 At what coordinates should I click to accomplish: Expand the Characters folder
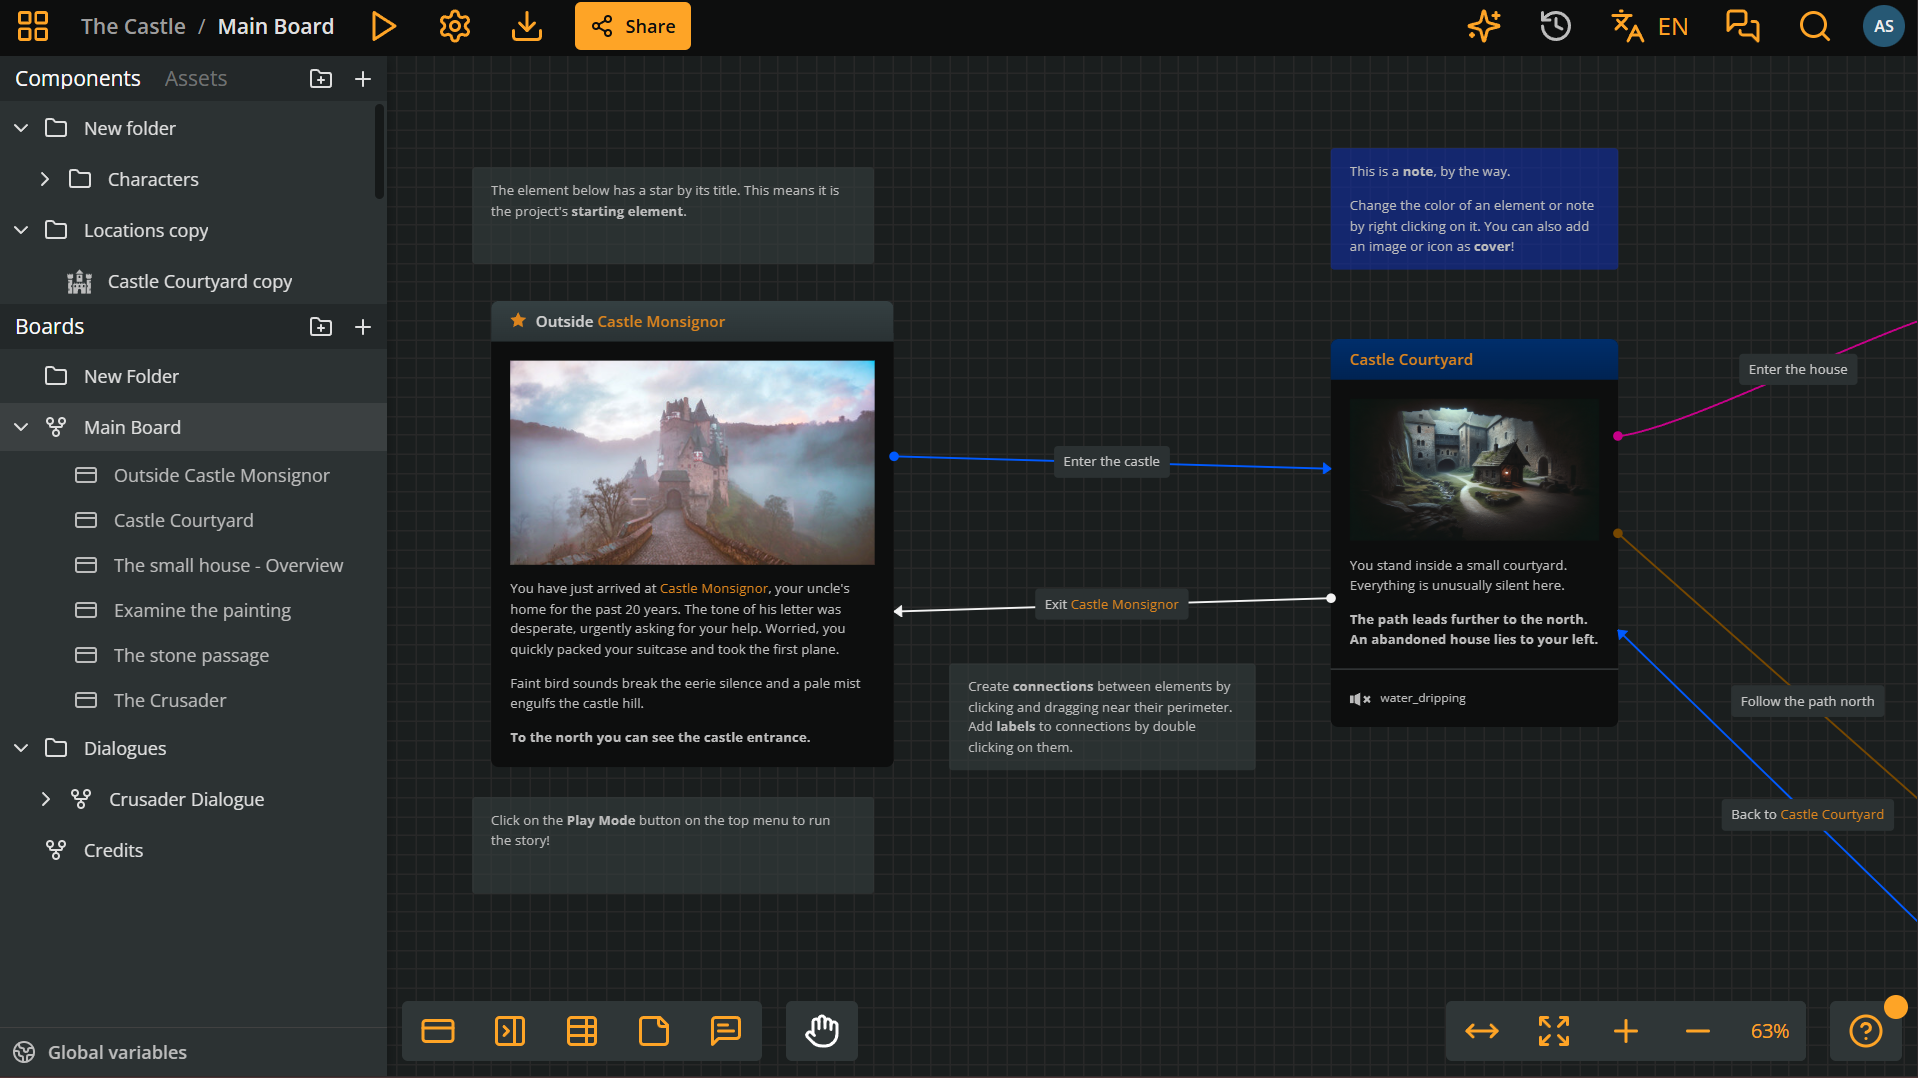click(x=45, y=179)
